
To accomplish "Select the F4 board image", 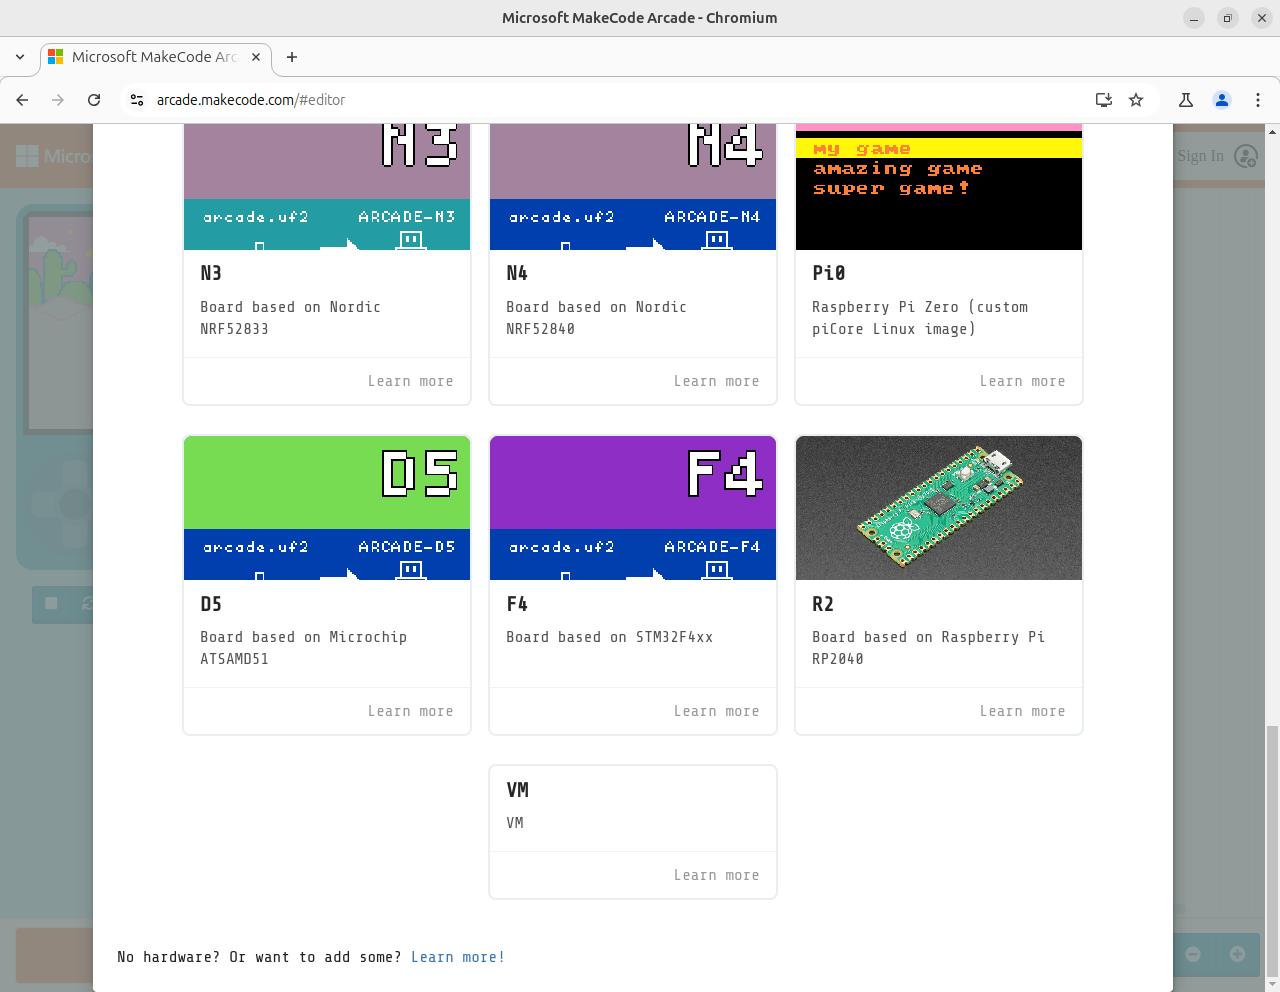I will point(633,508).
